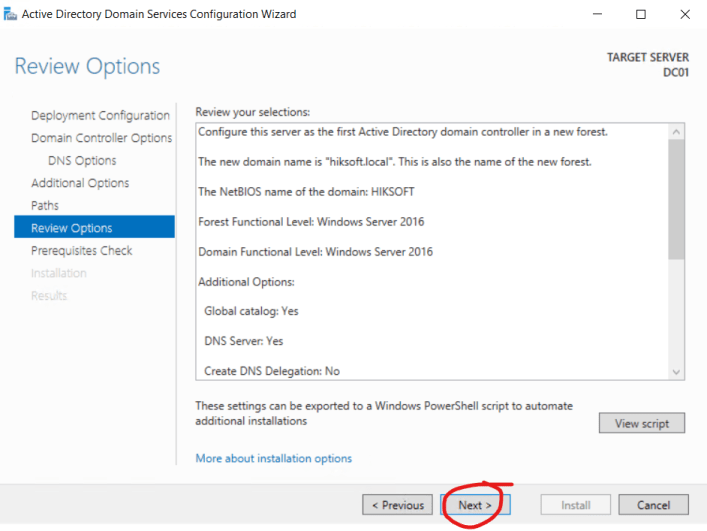Image resolution: width=707 pixels, height=531 pixels.
Task: Open More about installation options link
Action: (x=273, y=458)
